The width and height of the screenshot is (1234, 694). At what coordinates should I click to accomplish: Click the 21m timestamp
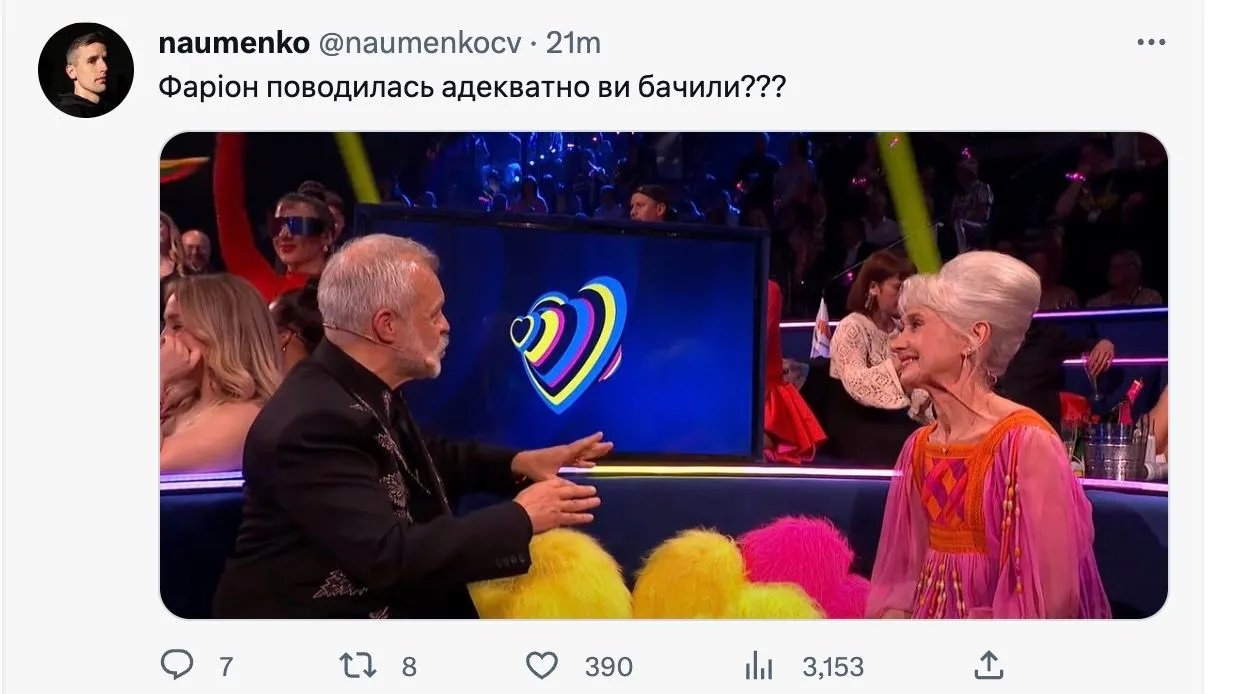click(x=573, y=43)
